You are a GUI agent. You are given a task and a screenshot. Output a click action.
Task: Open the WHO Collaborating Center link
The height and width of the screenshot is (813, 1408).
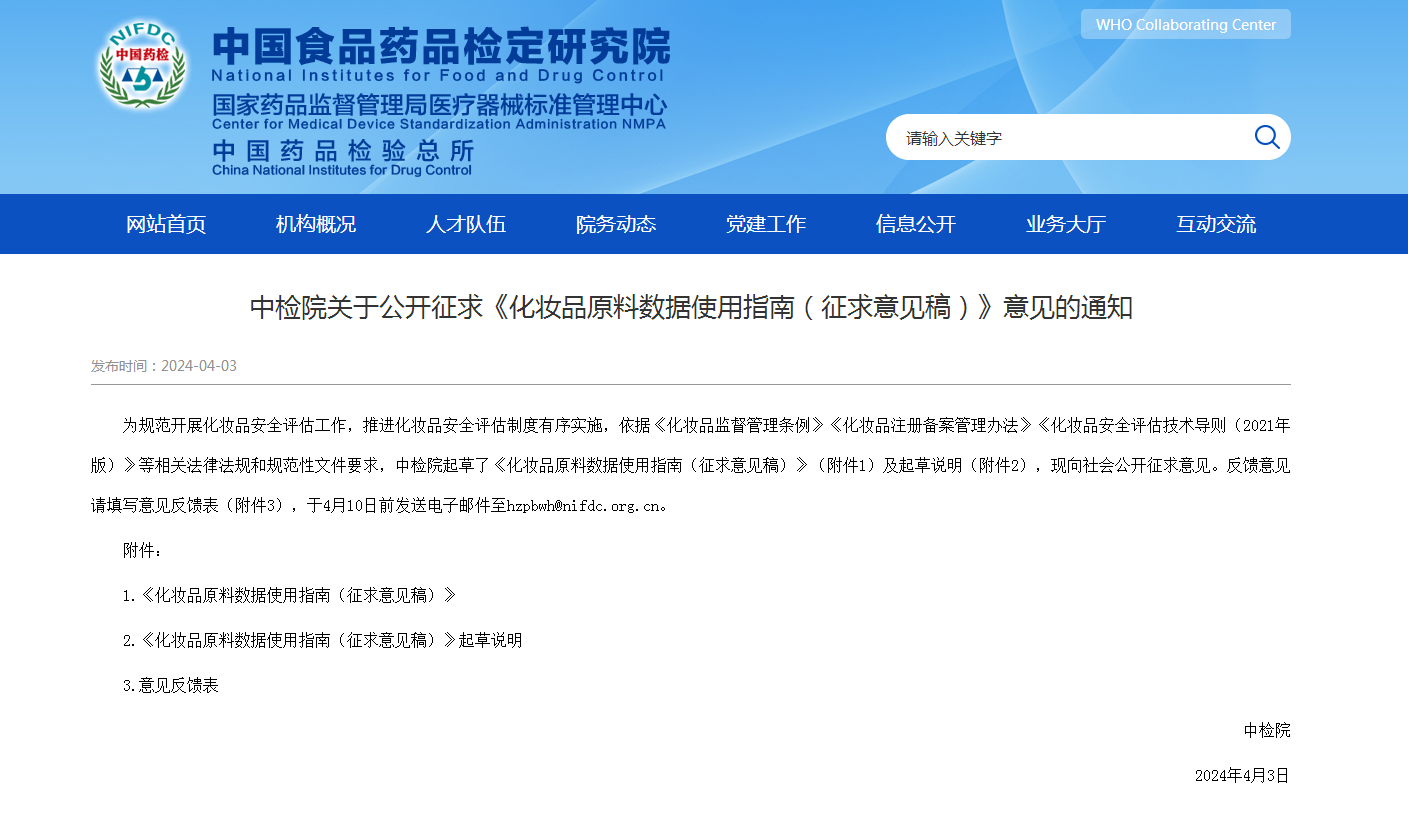[x=1186, y=24]
